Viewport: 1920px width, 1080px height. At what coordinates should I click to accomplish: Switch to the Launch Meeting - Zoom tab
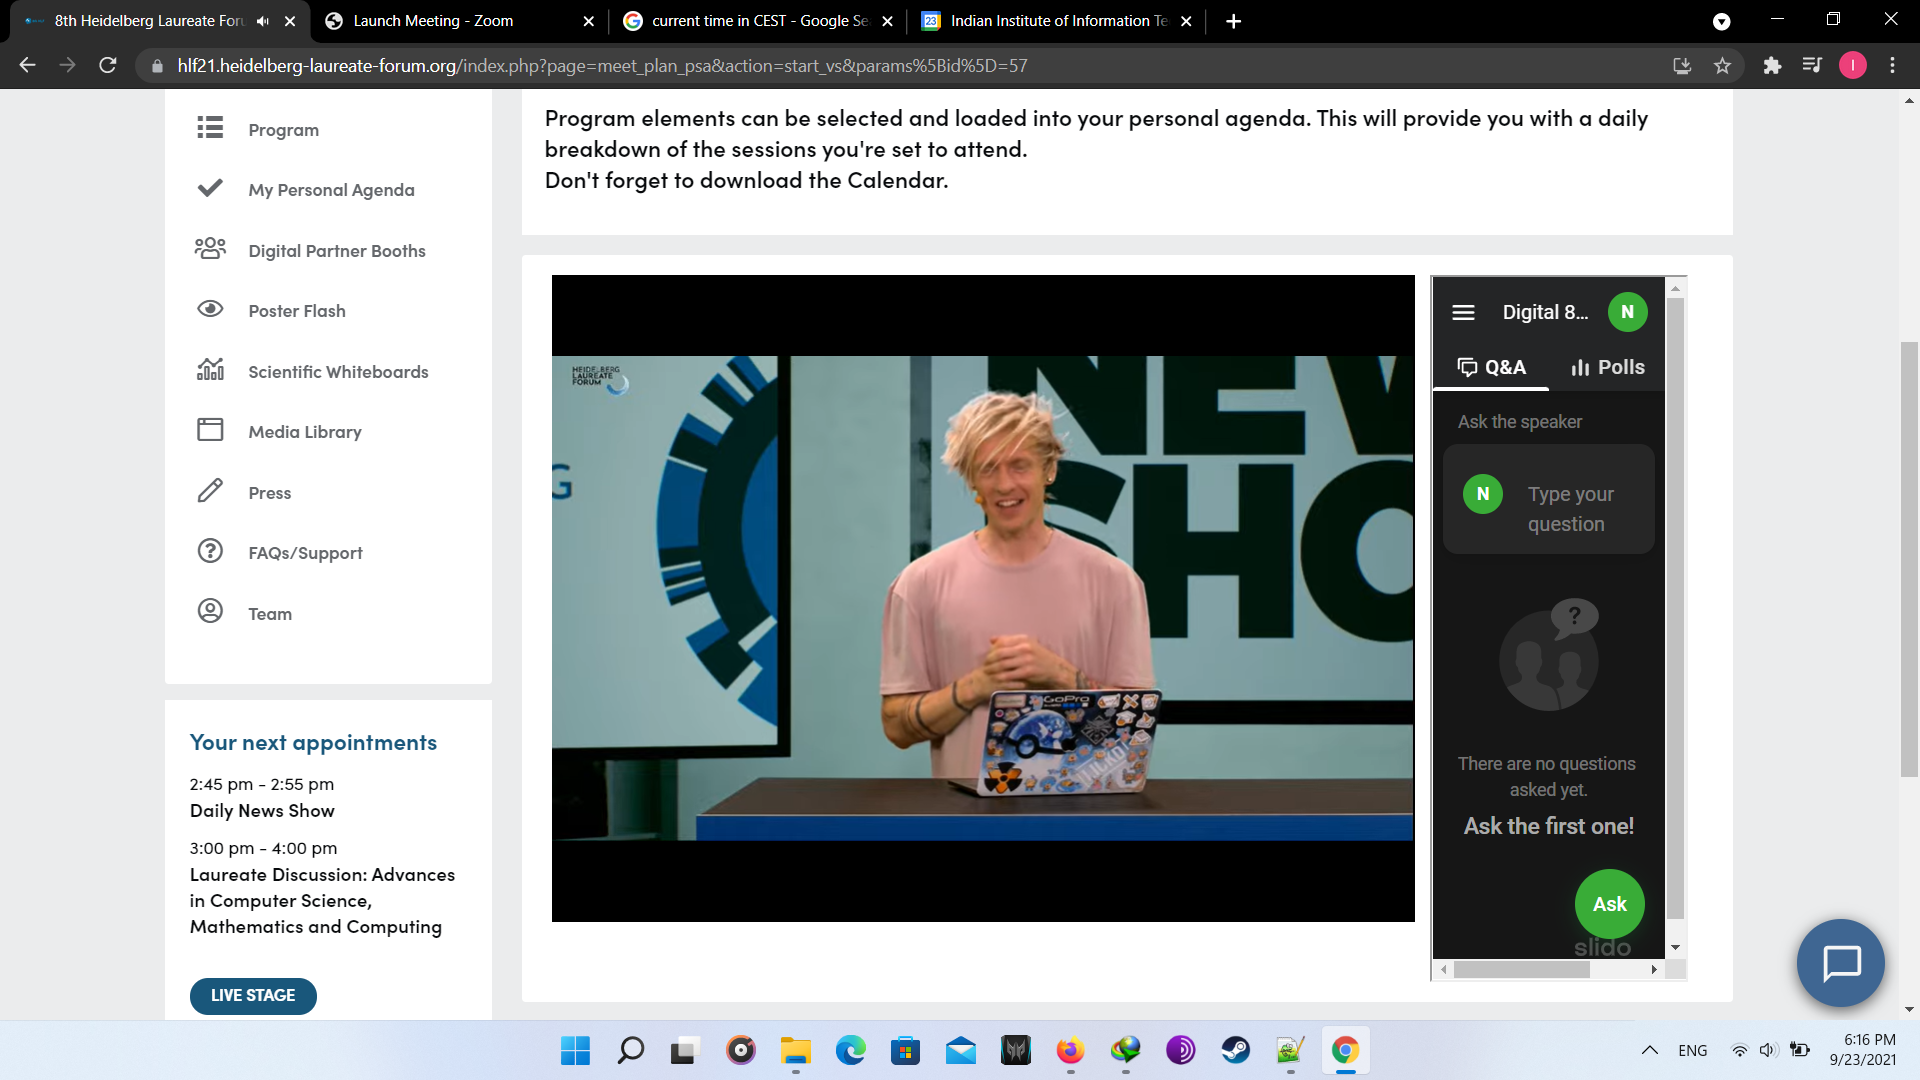pos(433,21)
